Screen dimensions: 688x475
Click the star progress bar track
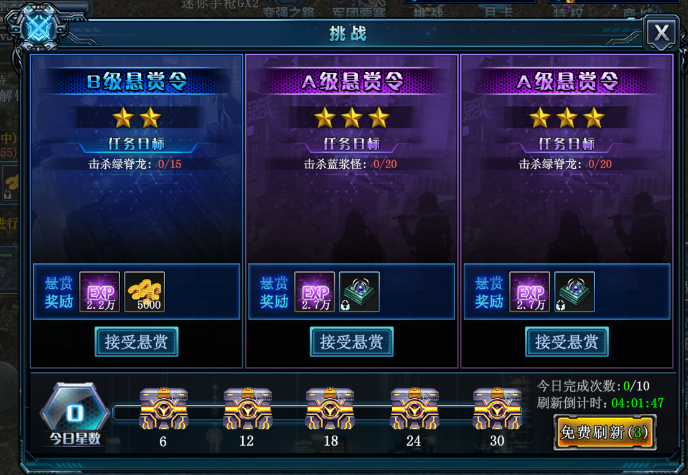(x=317, y=413)
